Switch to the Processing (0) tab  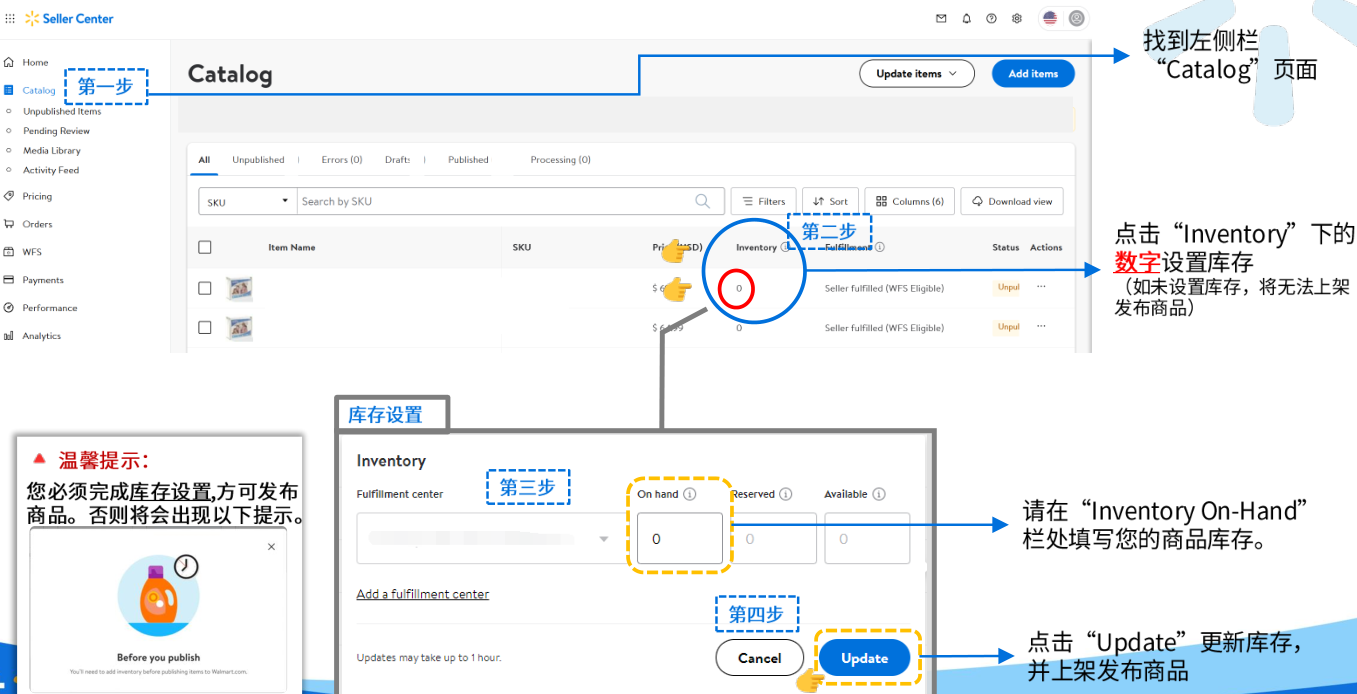pos(560,160)
